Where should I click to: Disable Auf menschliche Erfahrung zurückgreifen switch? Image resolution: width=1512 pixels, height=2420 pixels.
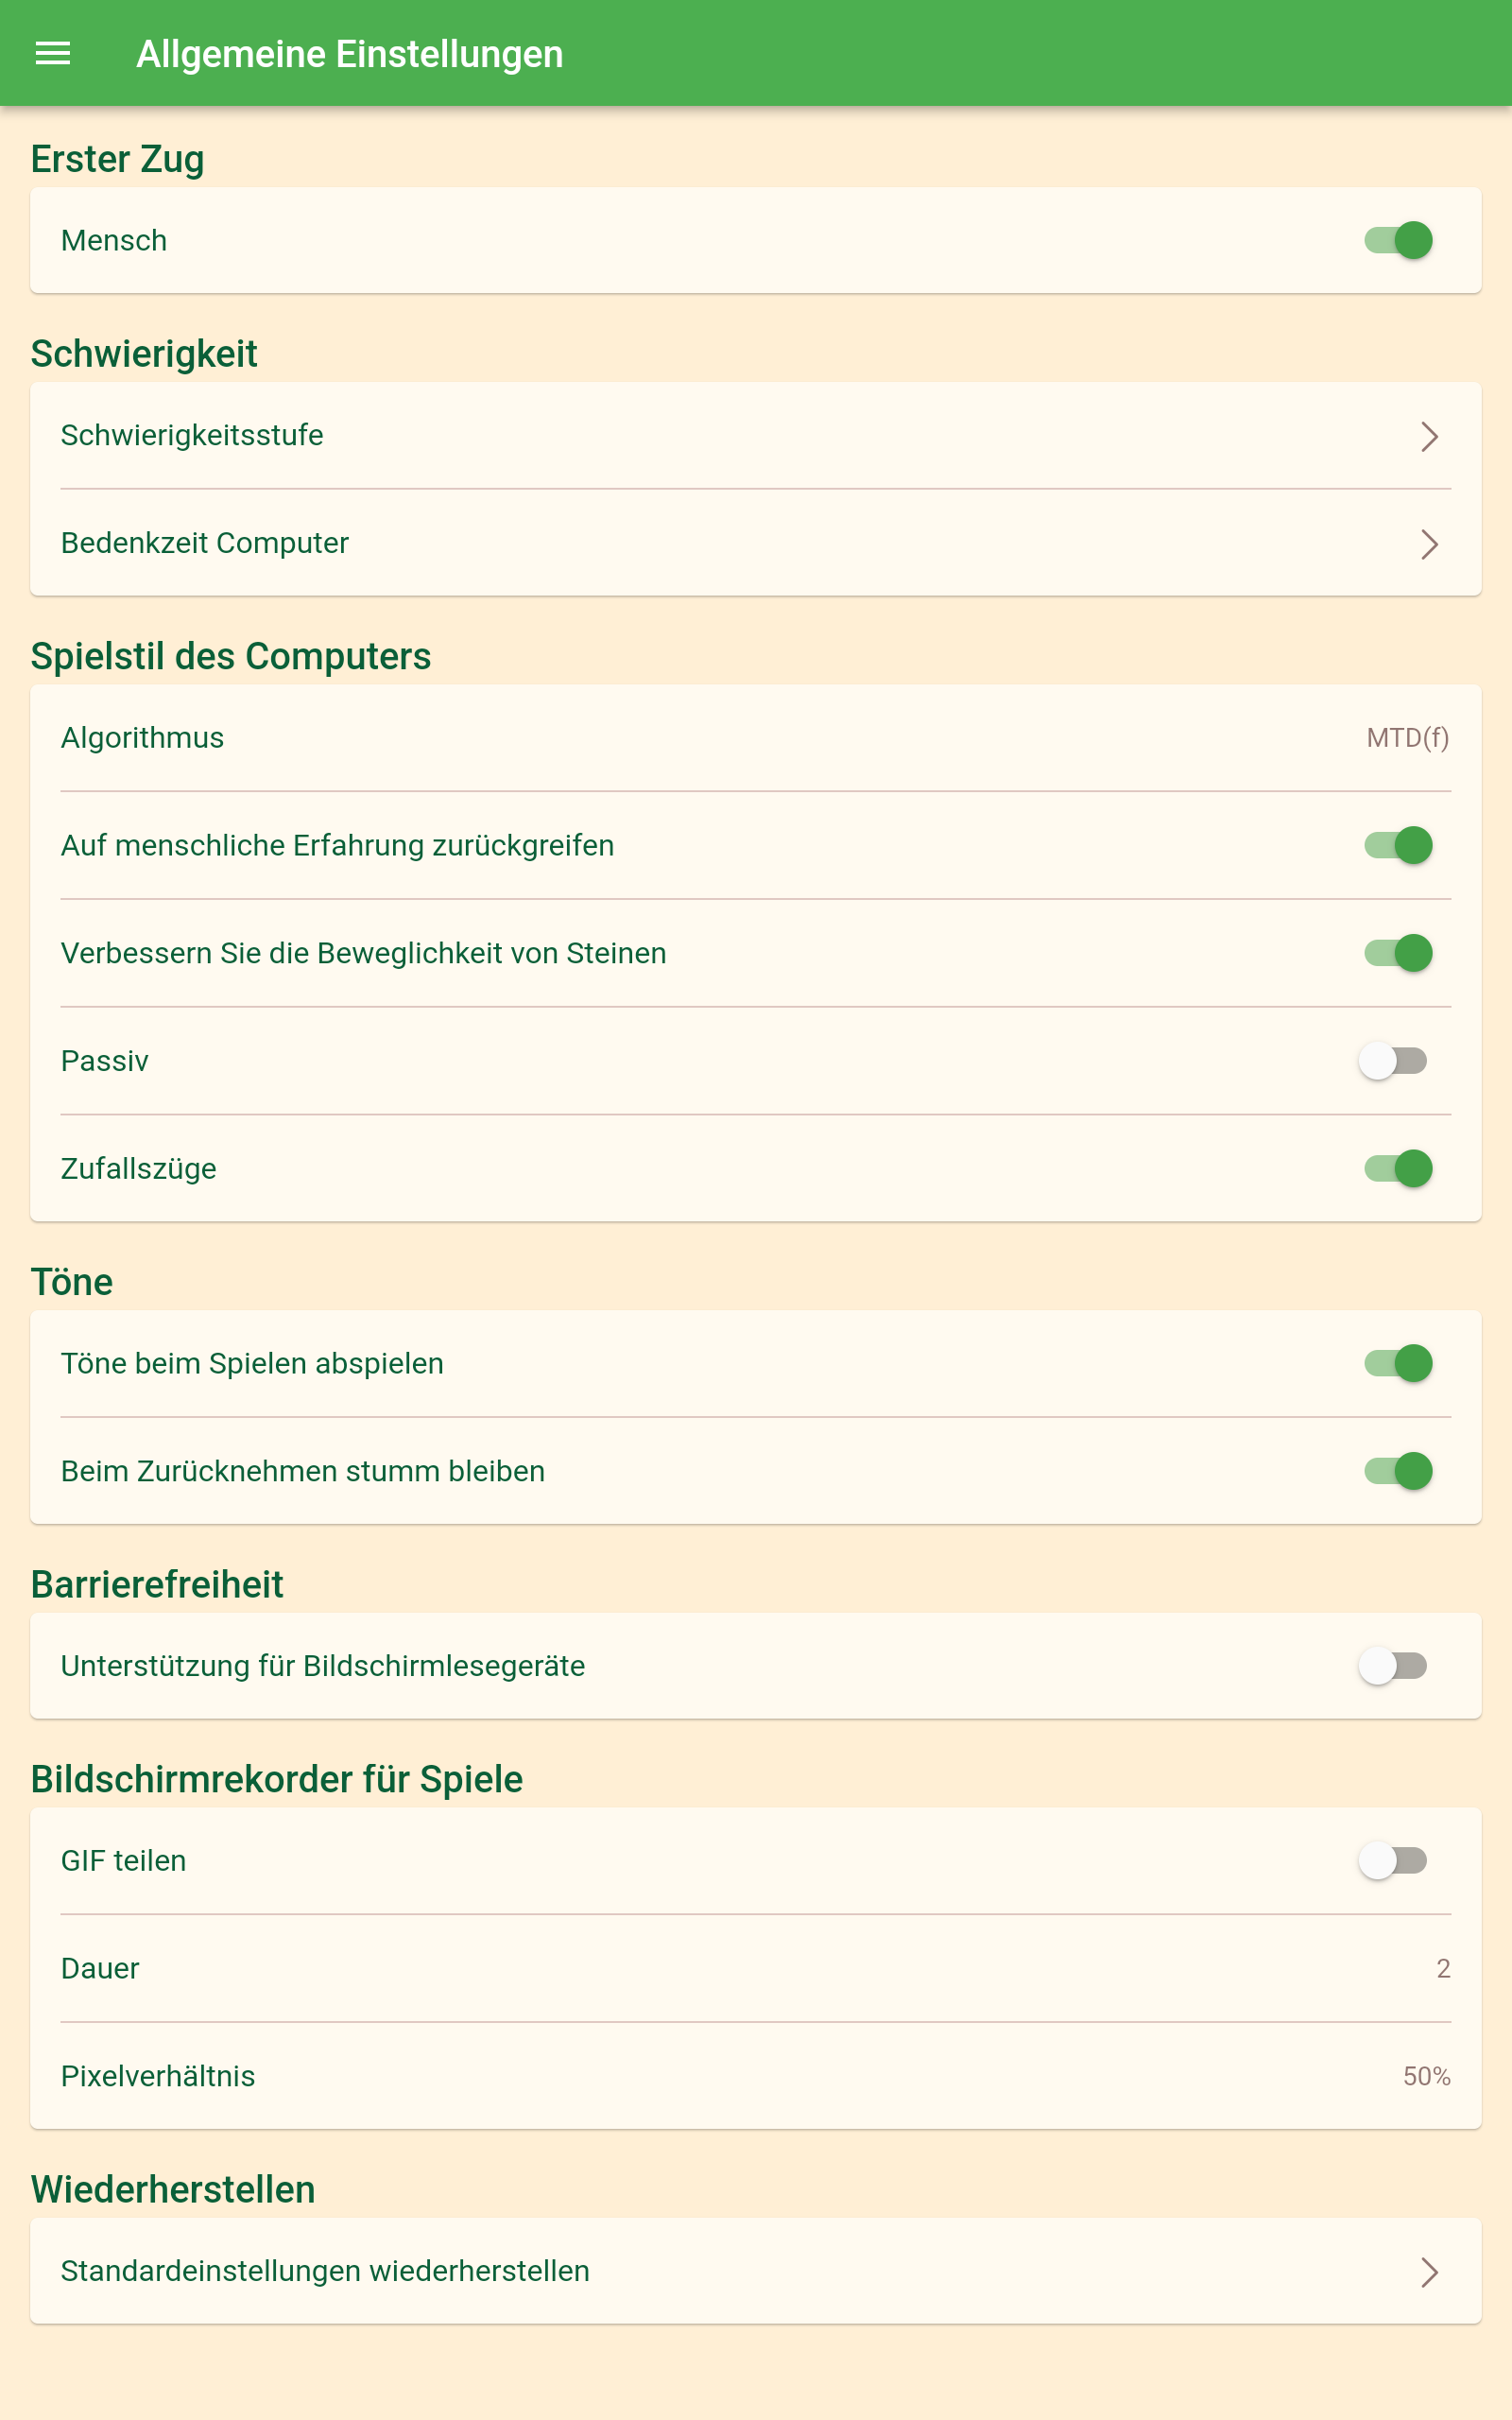pos(1398,845)
